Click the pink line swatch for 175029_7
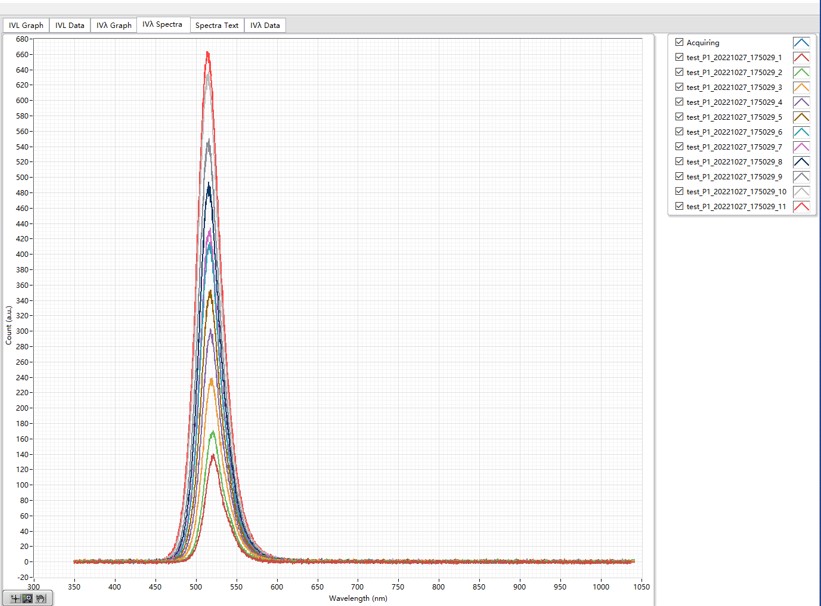 coord(801,147)
